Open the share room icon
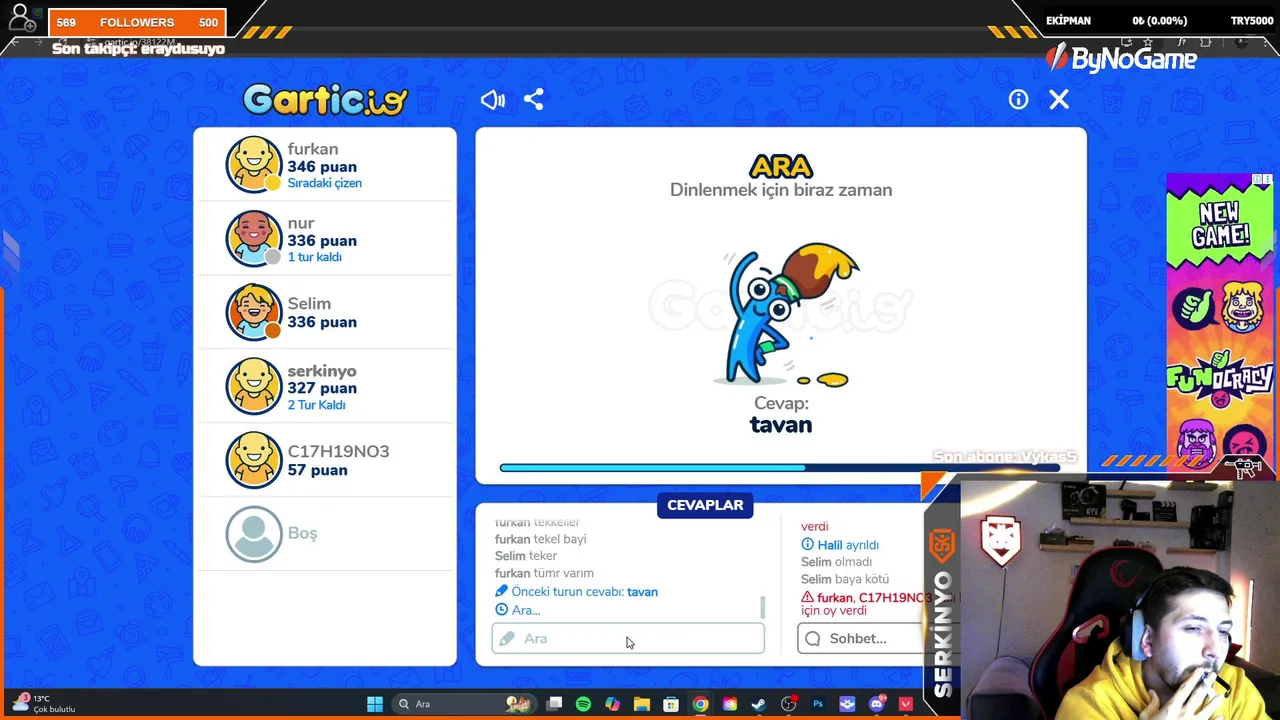 tap(534, 100)
